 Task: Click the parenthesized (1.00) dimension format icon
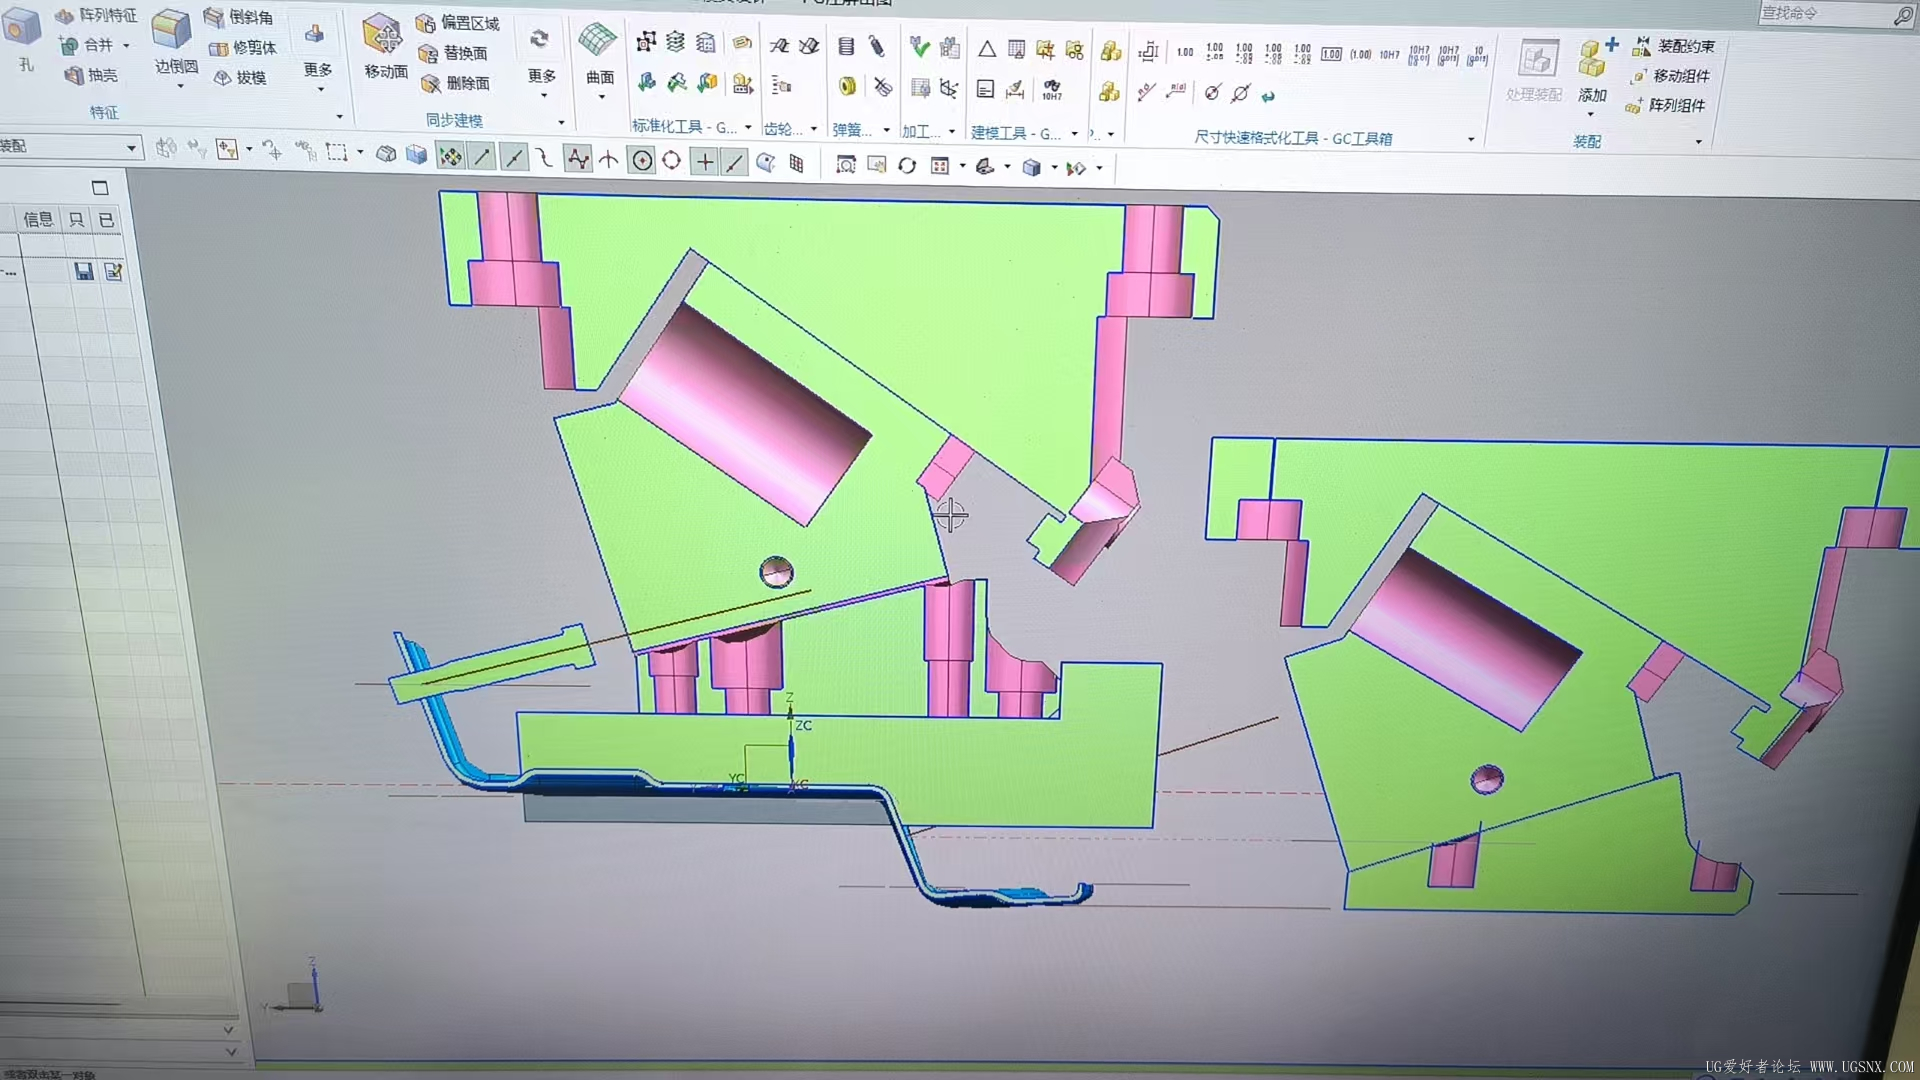pyautogui.click(x=1361, y=55)
